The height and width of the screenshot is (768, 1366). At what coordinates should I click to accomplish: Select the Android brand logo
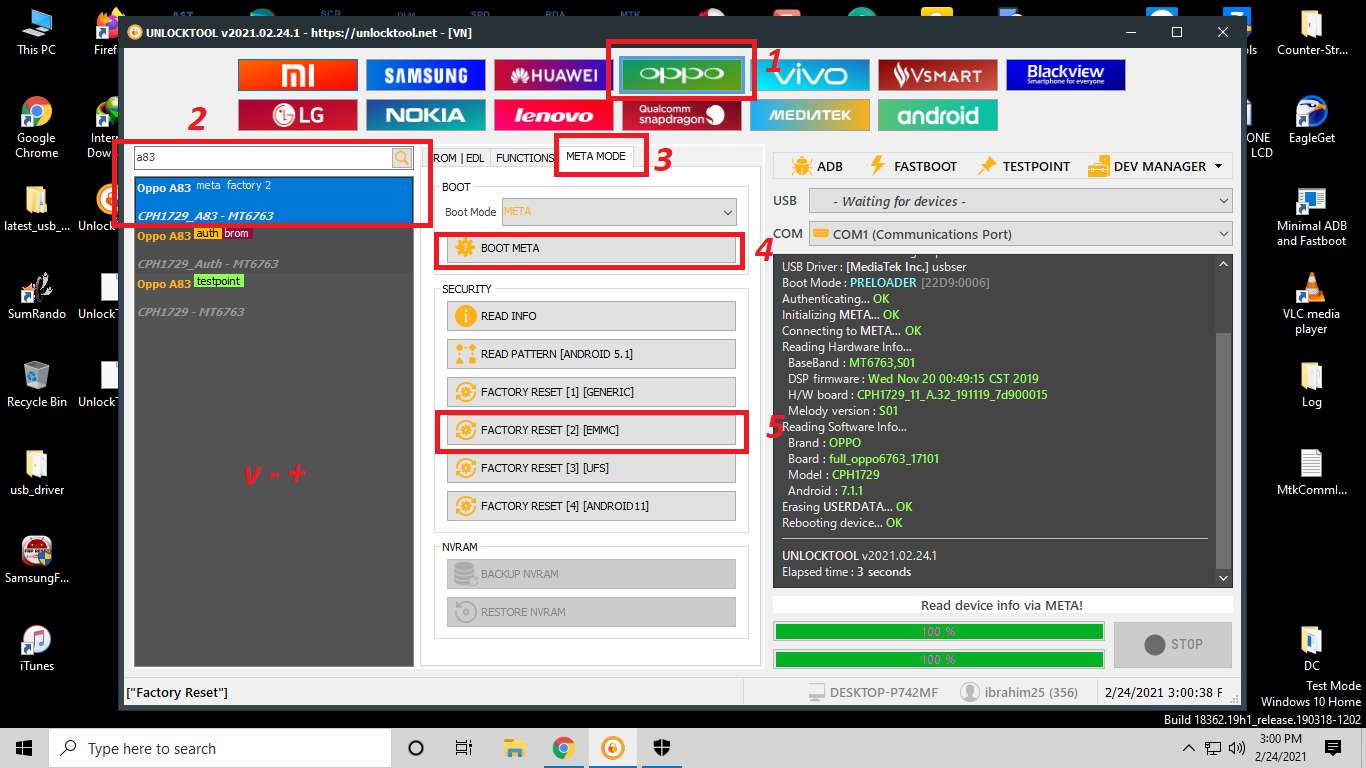point(938,115)
